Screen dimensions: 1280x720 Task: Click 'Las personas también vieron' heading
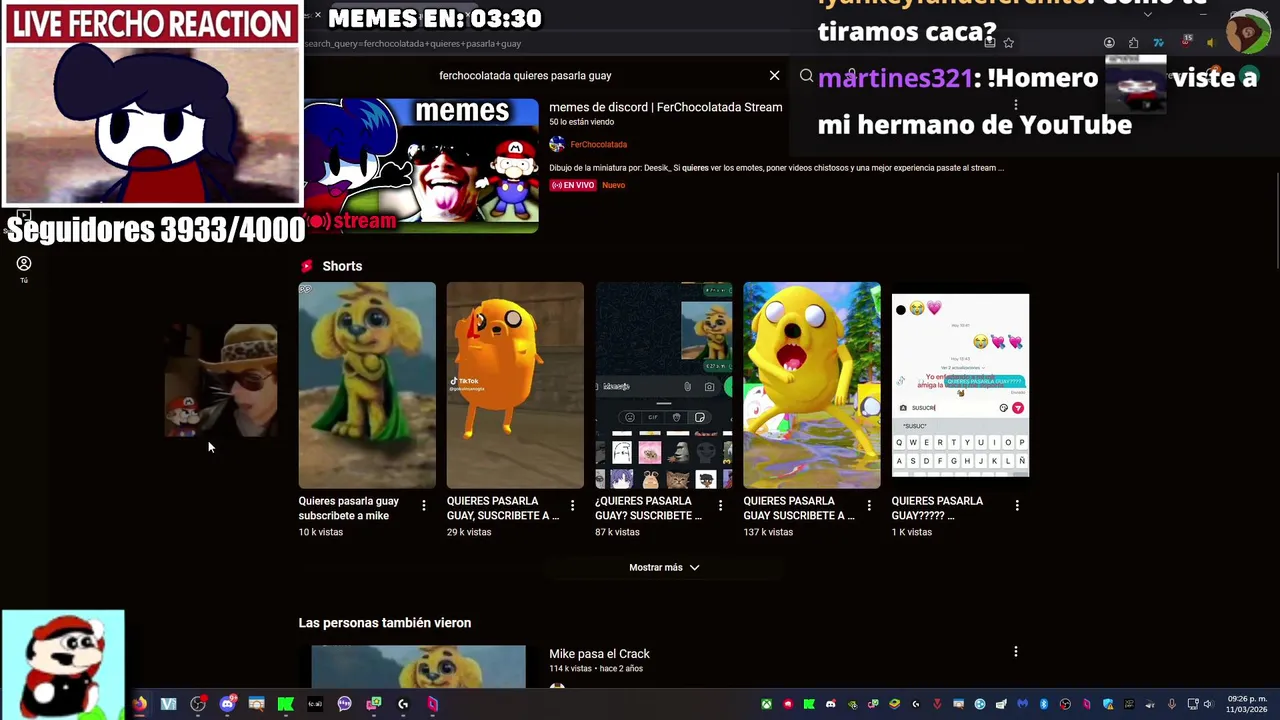point(384,622)
